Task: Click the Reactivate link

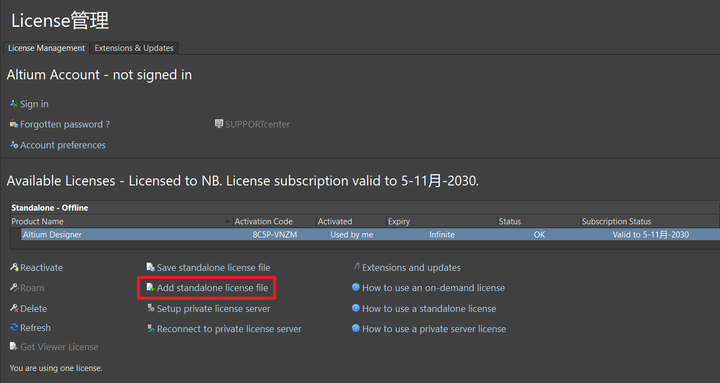Action: tap(41, 268)
